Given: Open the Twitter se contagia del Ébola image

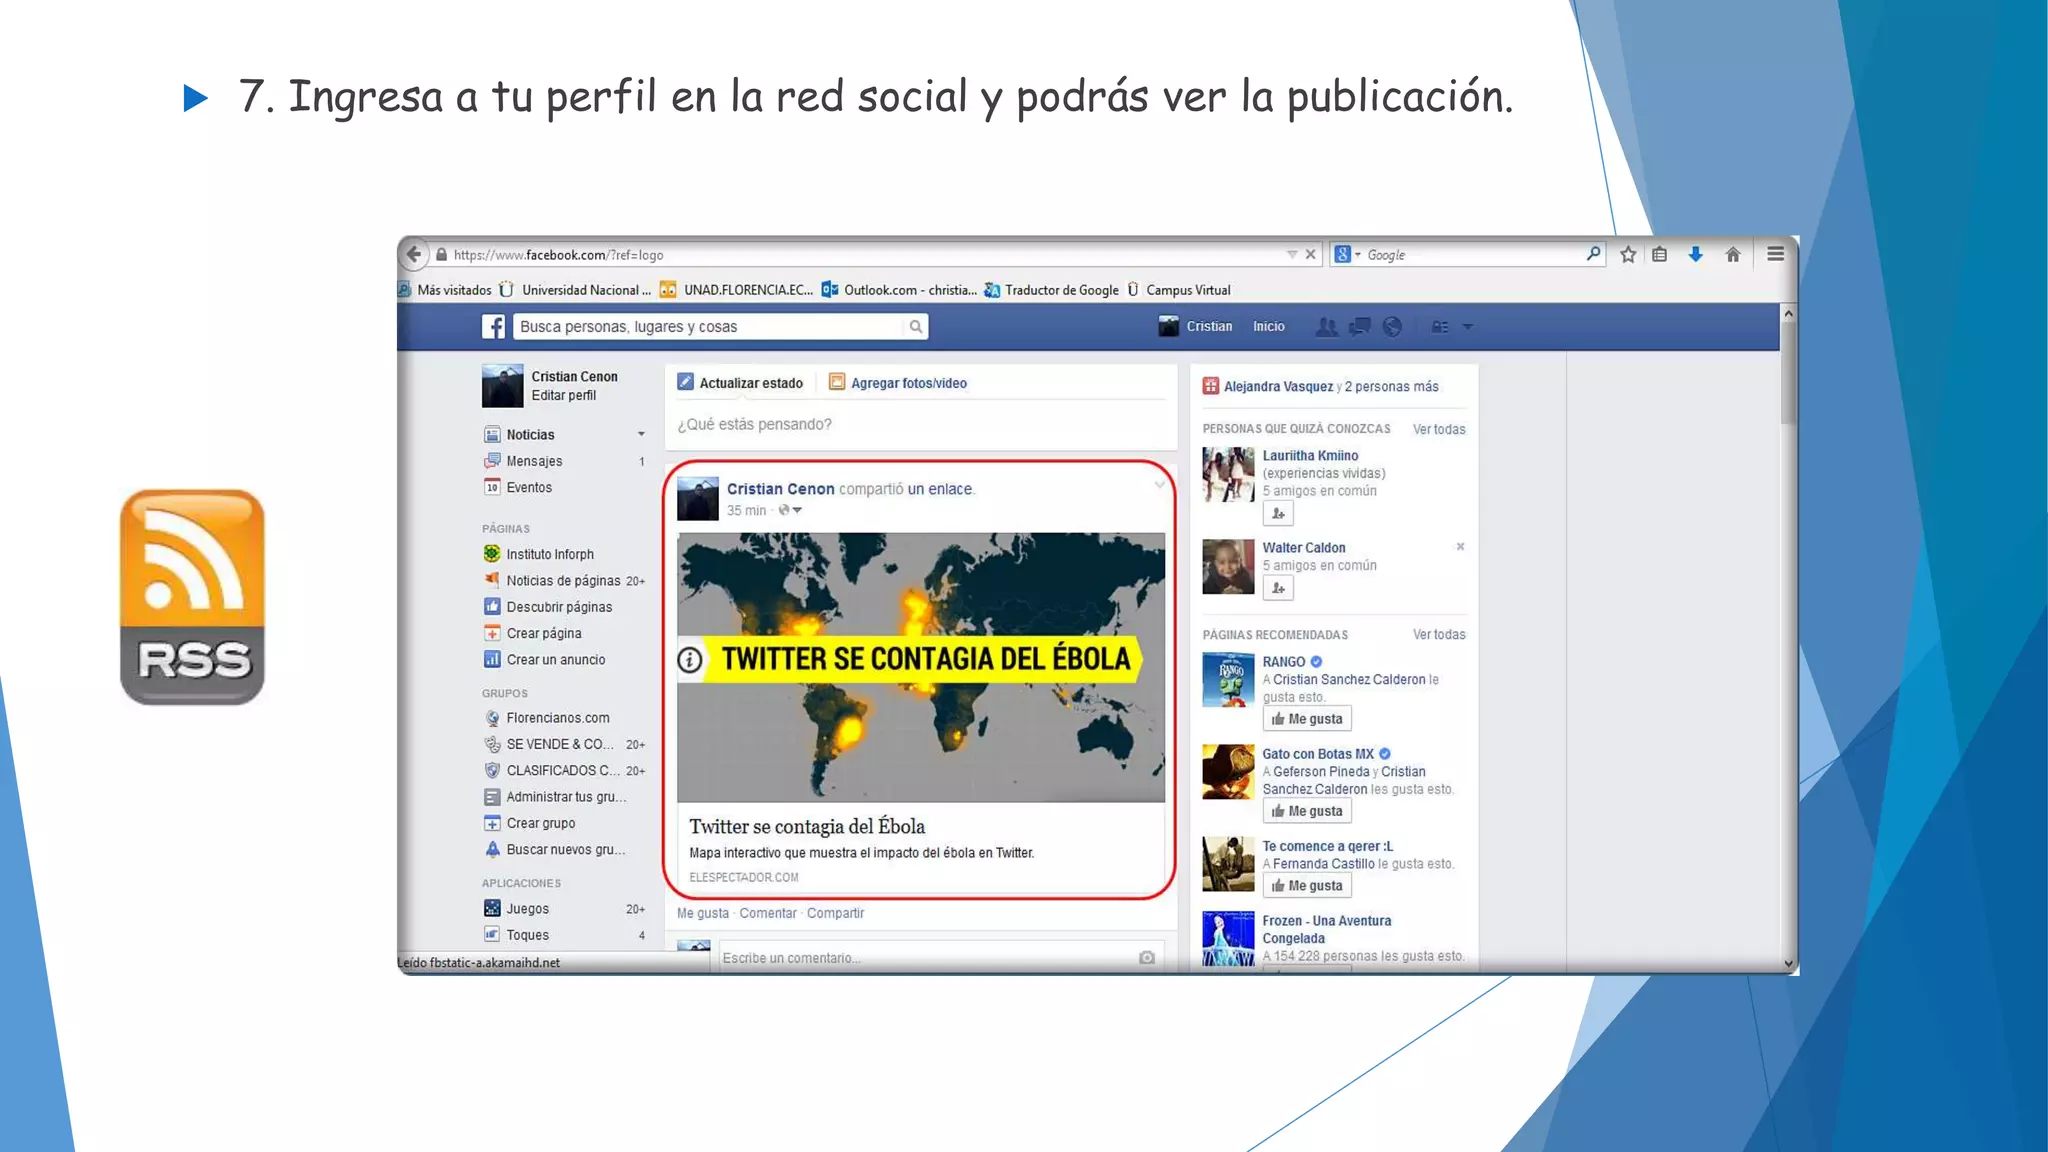Looking at the screenshot, I should [921, 667].
